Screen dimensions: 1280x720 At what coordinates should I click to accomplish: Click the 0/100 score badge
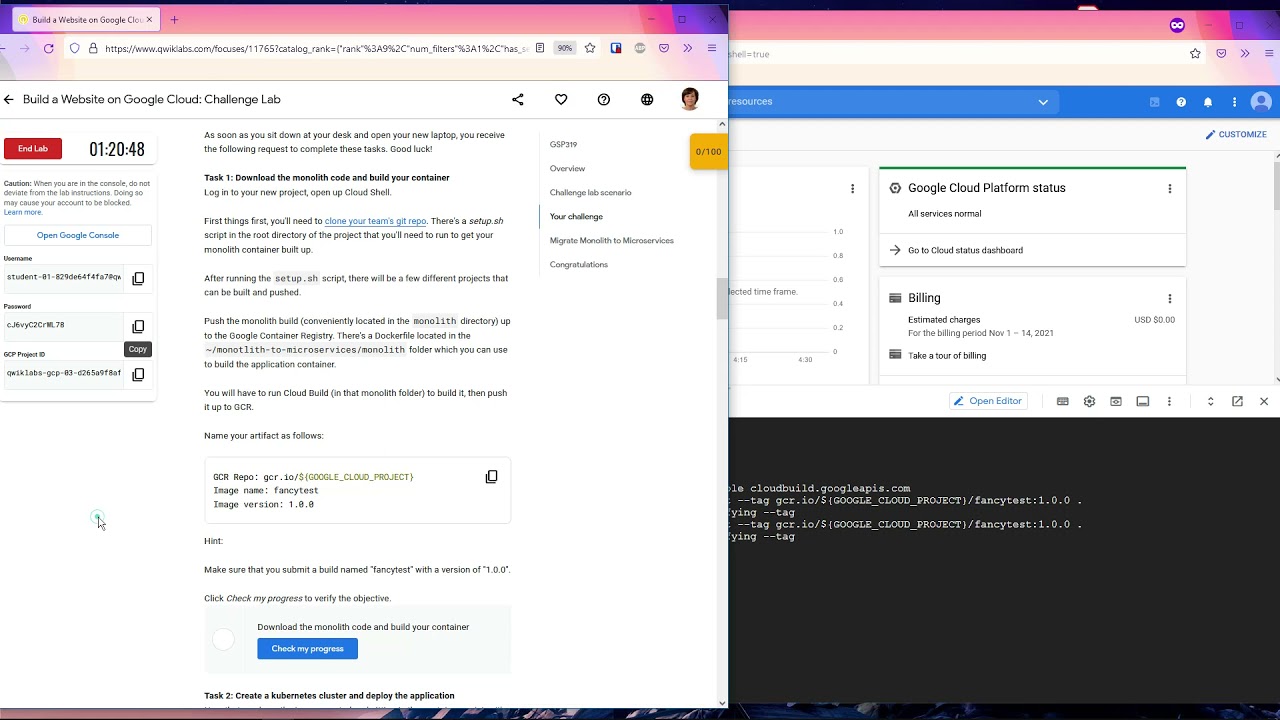708,152
